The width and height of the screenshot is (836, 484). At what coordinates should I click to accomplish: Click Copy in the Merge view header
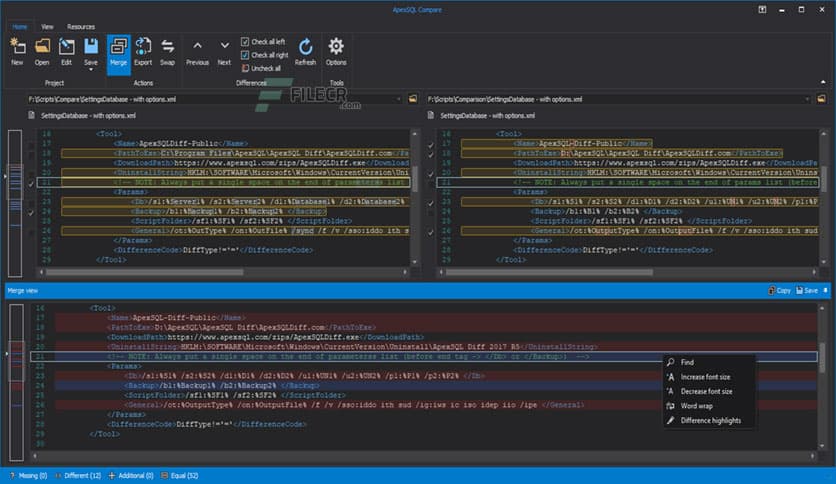[779, 291]
